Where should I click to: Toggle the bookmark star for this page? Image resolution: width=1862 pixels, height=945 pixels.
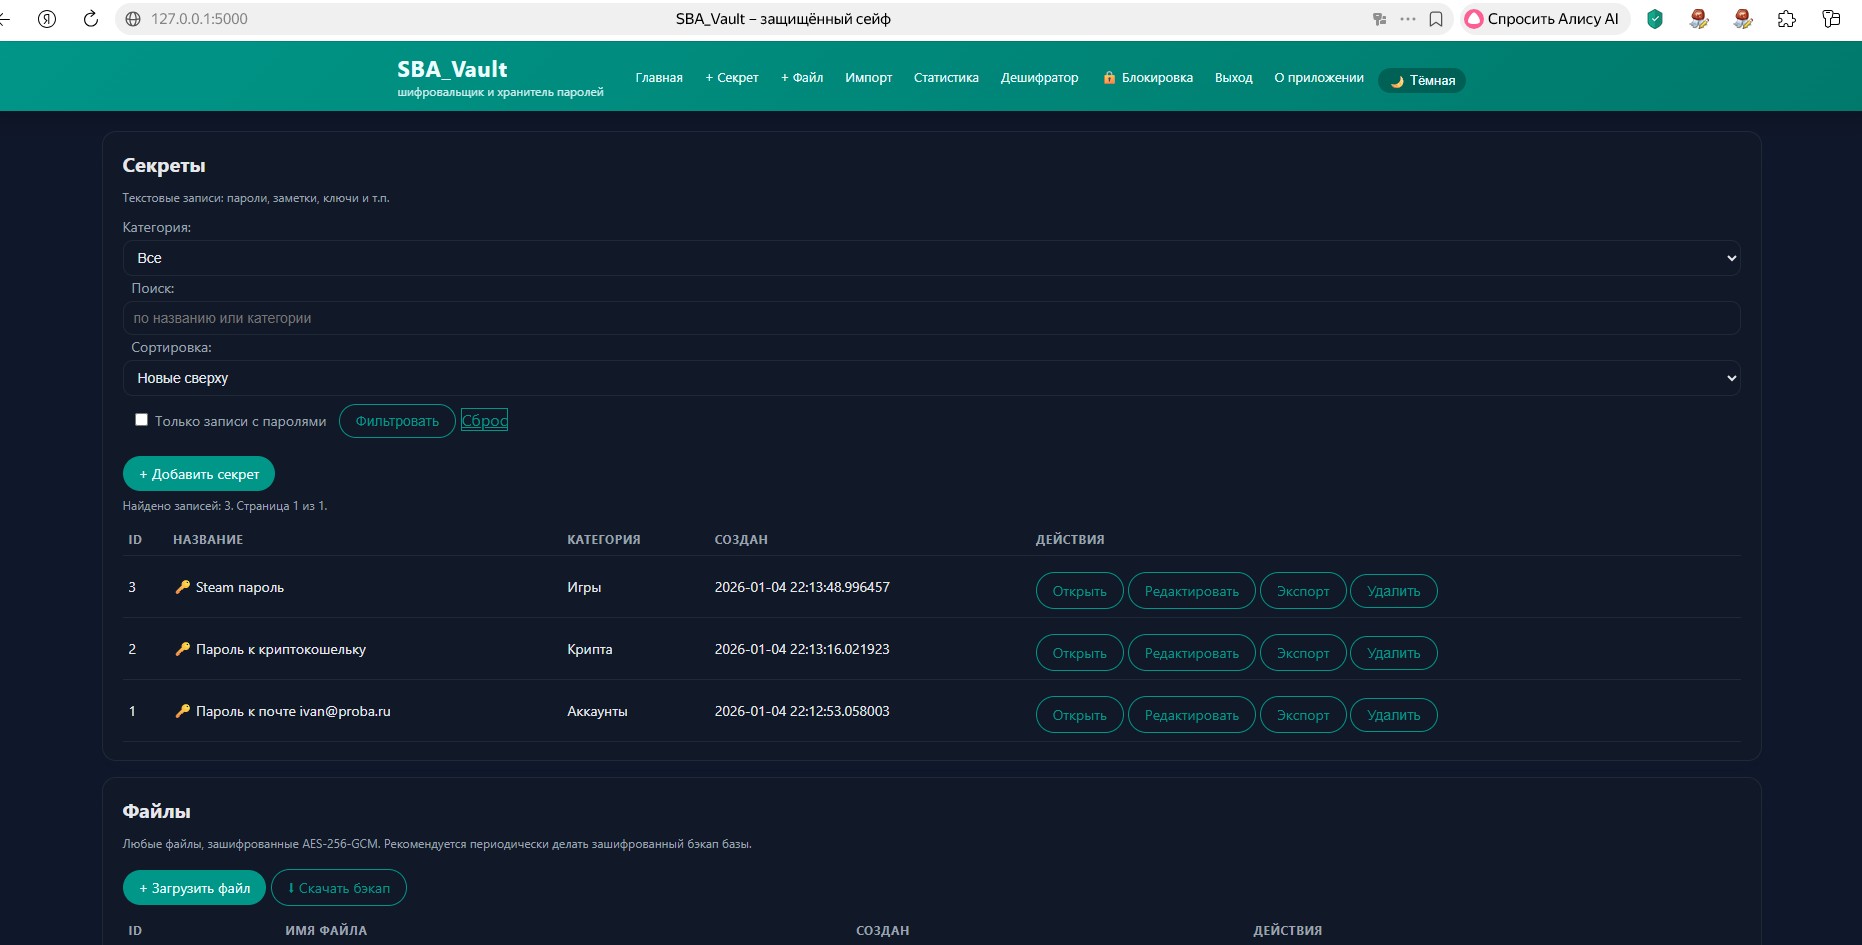tap(1437, 18)
